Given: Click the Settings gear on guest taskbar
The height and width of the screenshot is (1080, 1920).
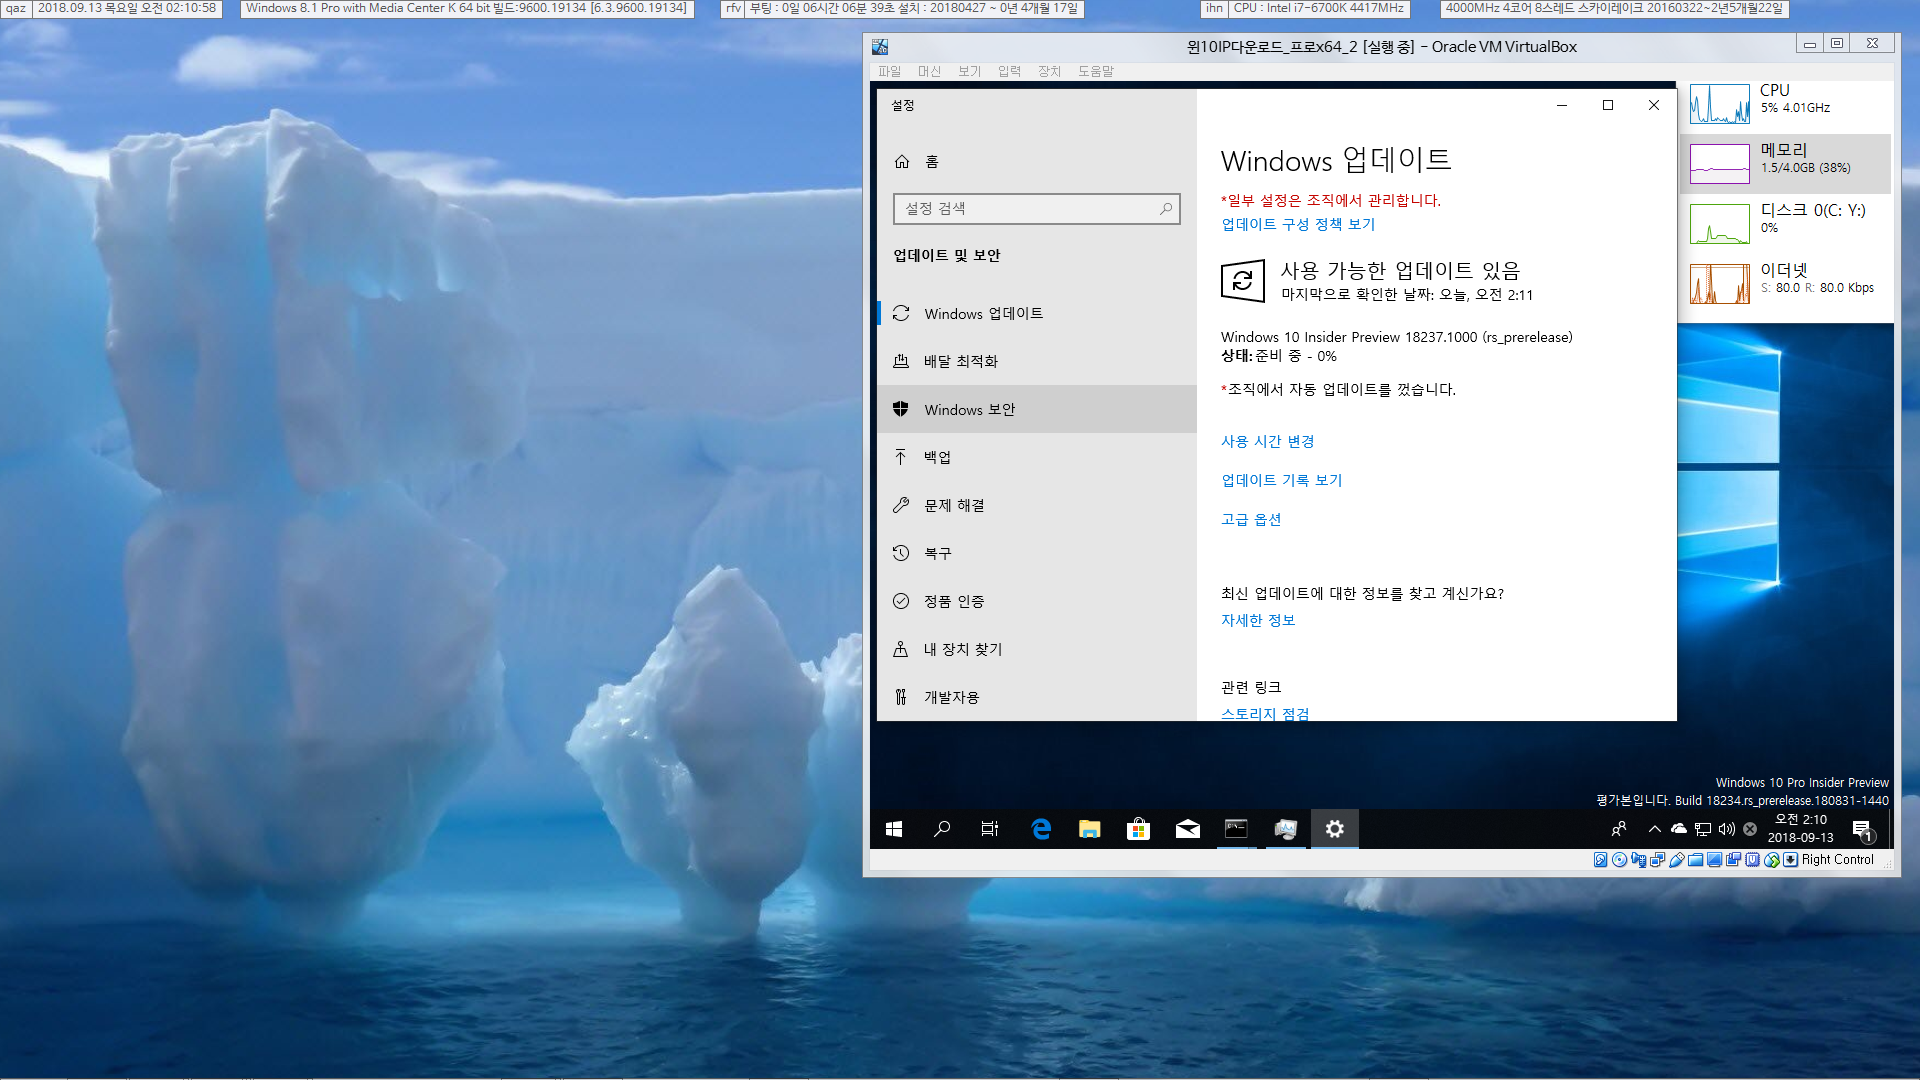Looking at the screenshot, I should click(x=1334, y=829).
